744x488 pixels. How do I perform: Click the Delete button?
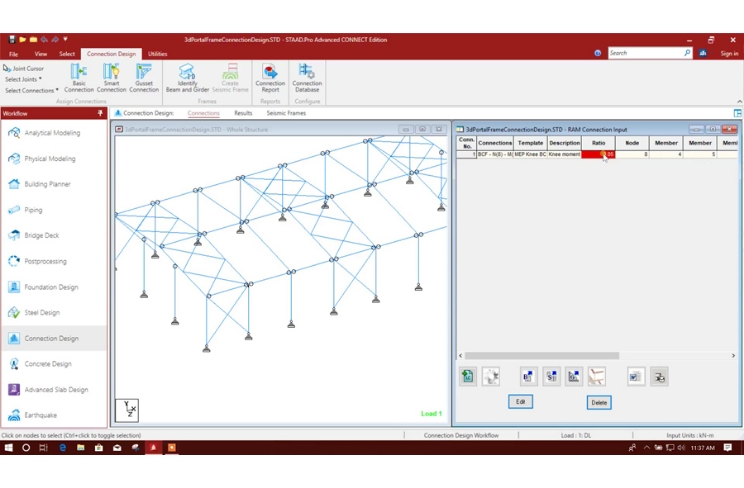[599, 403]
